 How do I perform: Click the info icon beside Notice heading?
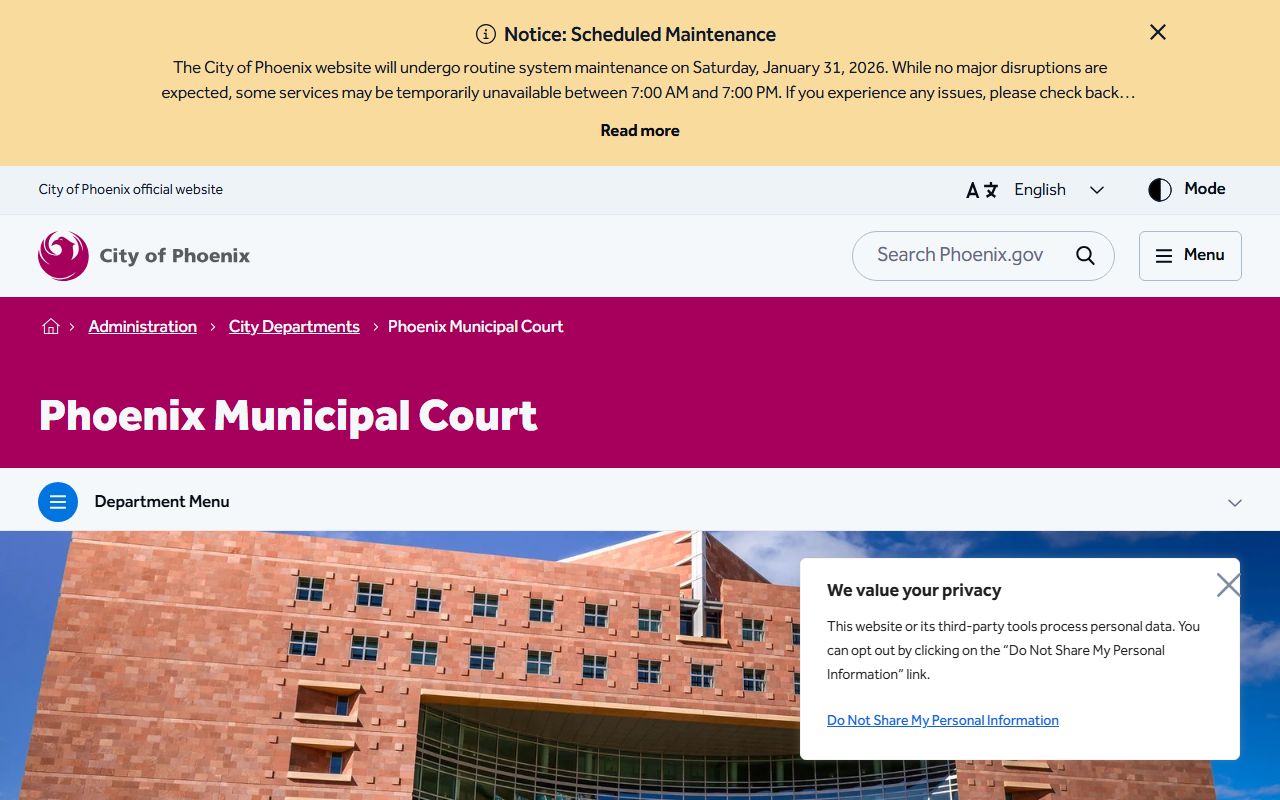pos(486,34)
